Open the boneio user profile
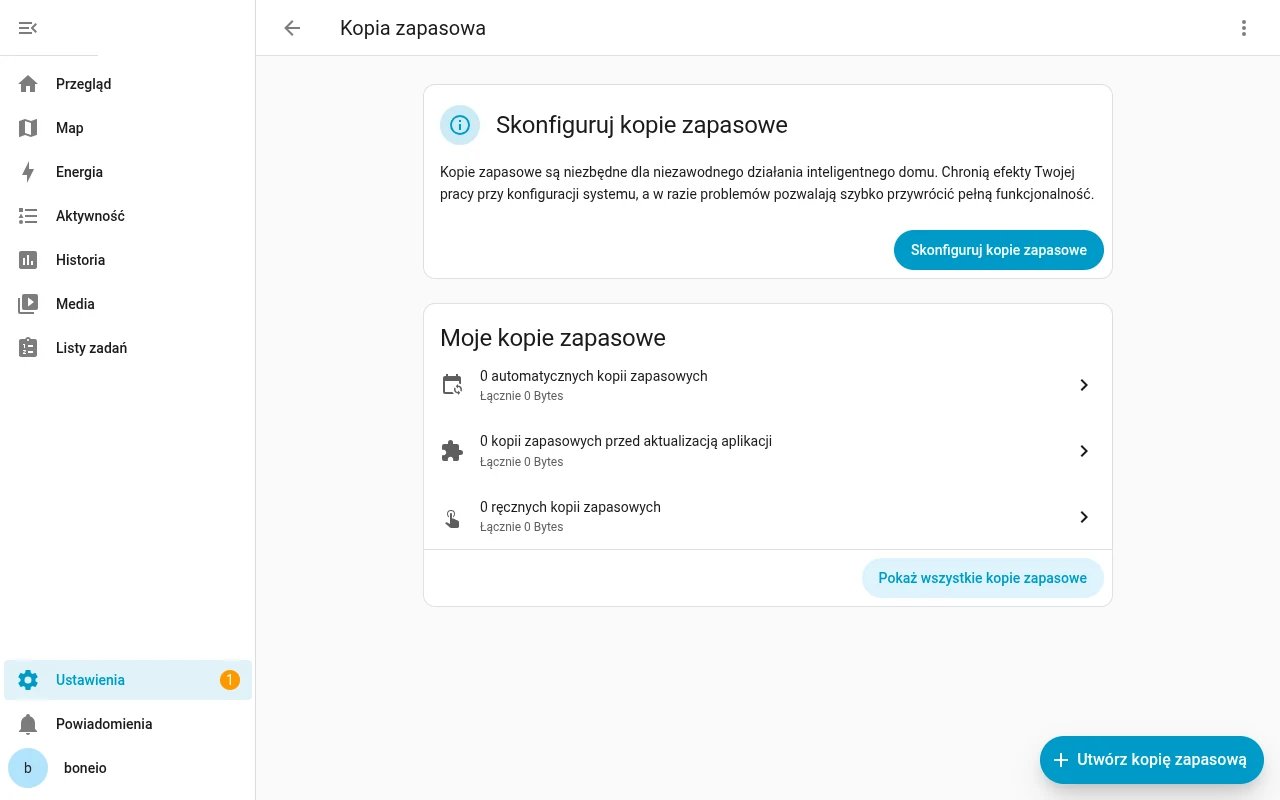 (x=128, y=768)
